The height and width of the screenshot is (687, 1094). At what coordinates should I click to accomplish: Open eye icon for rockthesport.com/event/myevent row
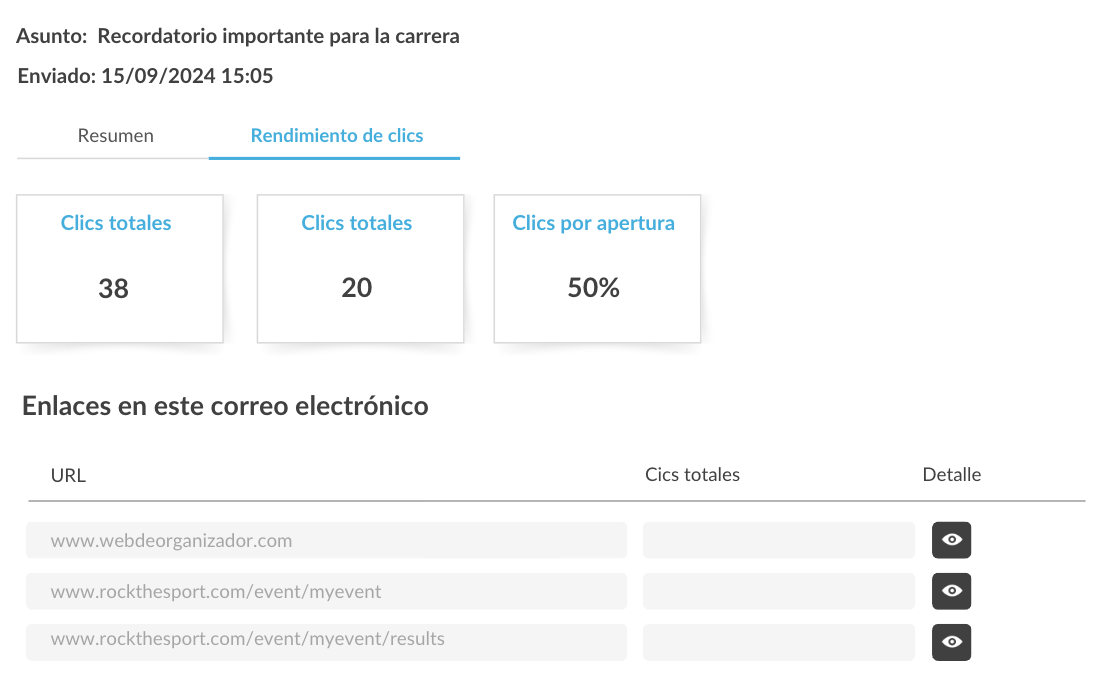click(951, 591)
